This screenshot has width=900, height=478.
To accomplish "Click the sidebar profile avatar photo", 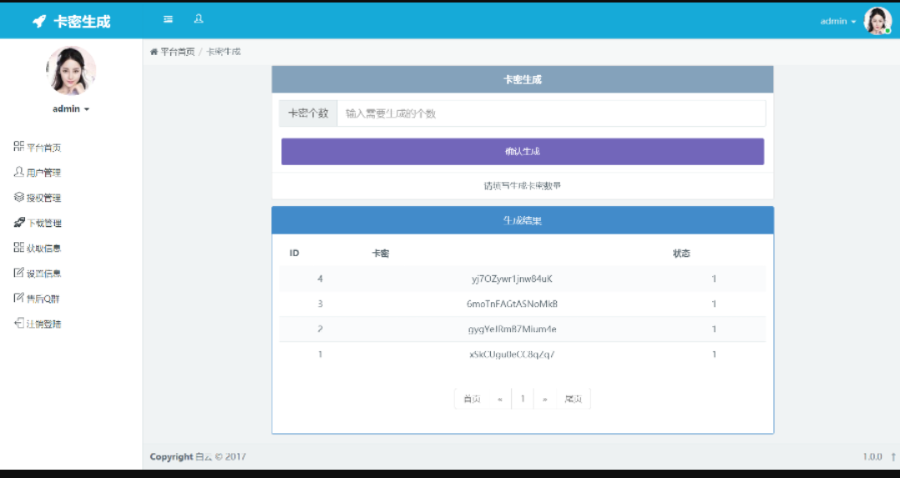I will point(71,70).
